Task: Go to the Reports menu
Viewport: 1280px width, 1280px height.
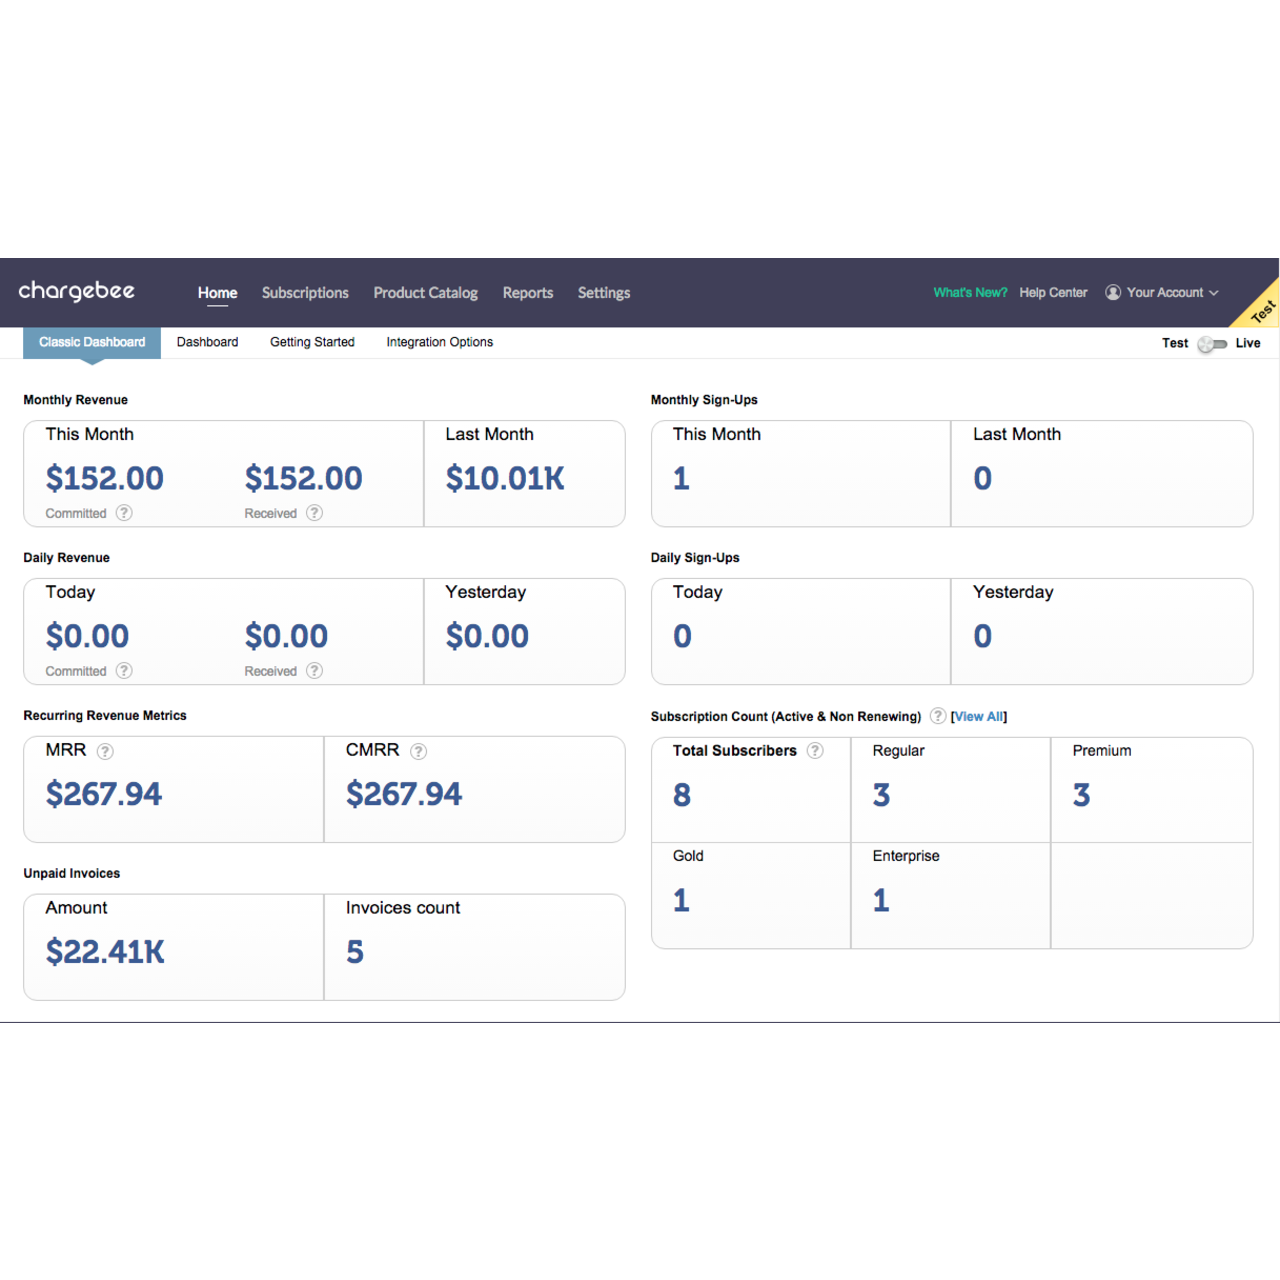Action: point(527,293)
